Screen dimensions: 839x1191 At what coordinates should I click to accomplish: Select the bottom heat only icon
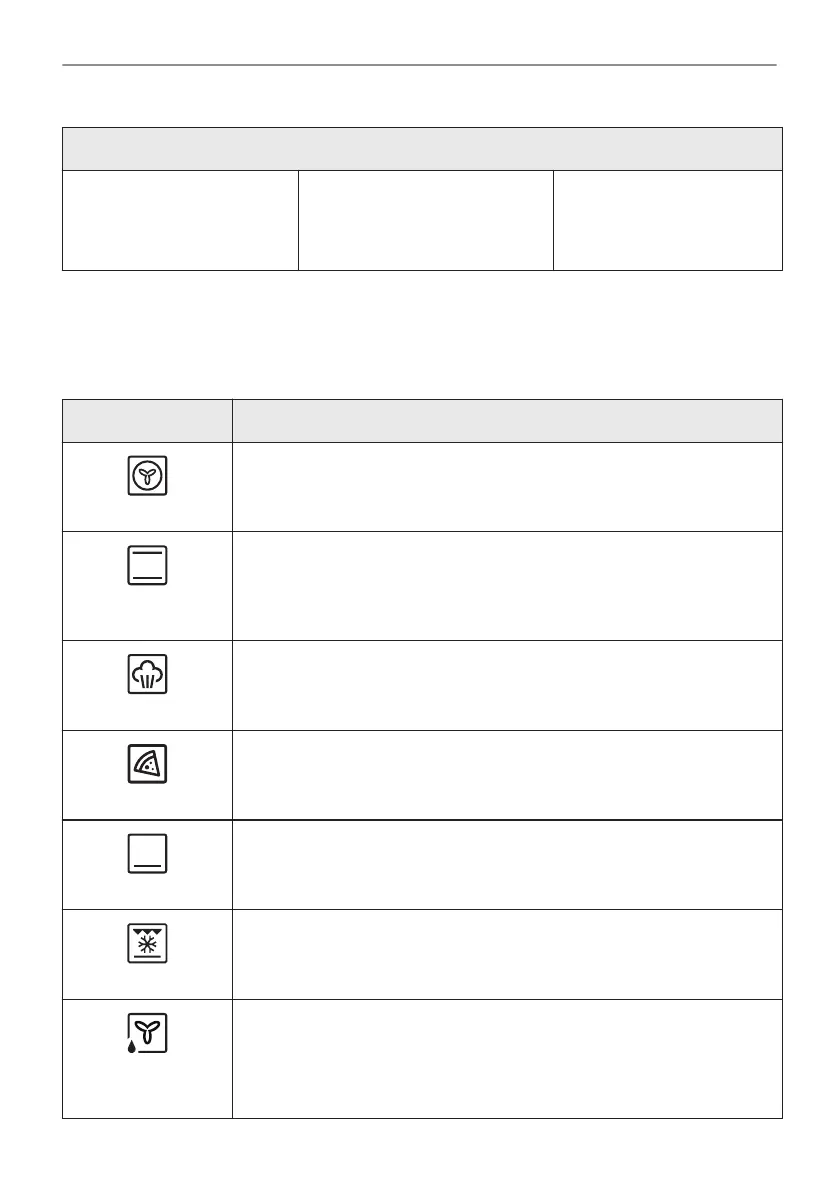[x=147, y=854]
